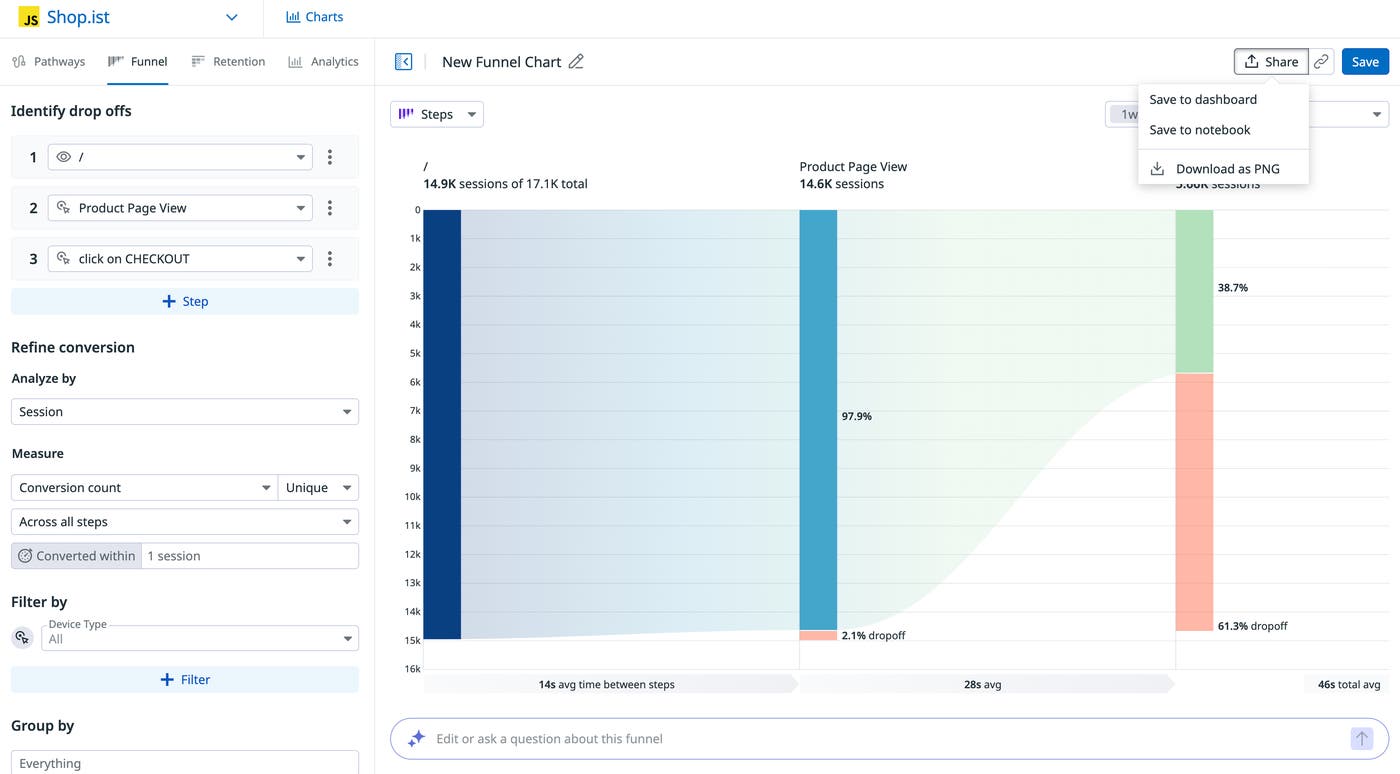Submit with the arrow icon in the question bar

(1361, 738)
